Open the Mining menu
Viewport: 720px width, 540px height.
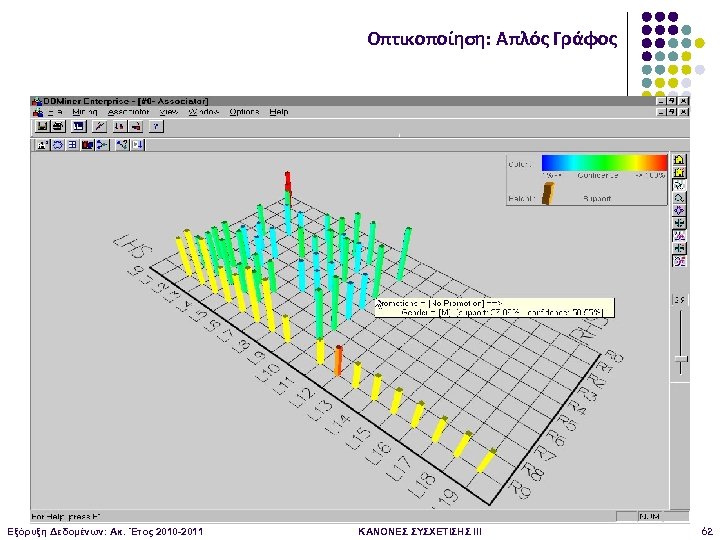[85, 112]
